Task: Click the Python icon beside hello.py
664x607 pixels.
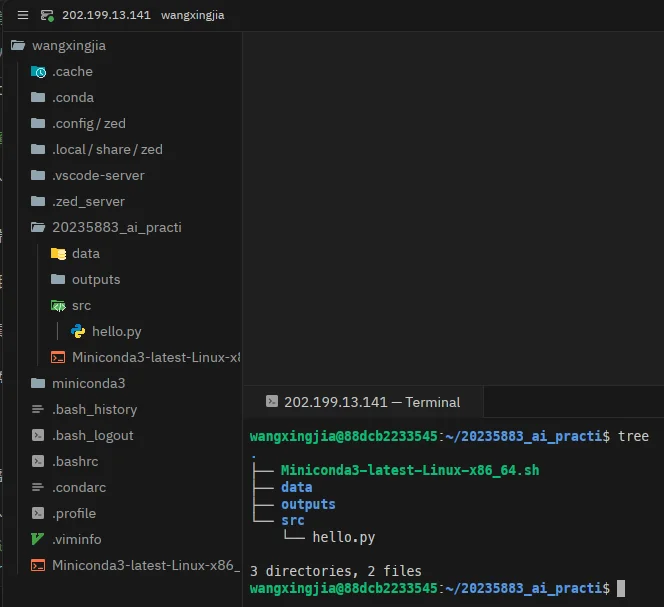Action: [x=78, y=331]
